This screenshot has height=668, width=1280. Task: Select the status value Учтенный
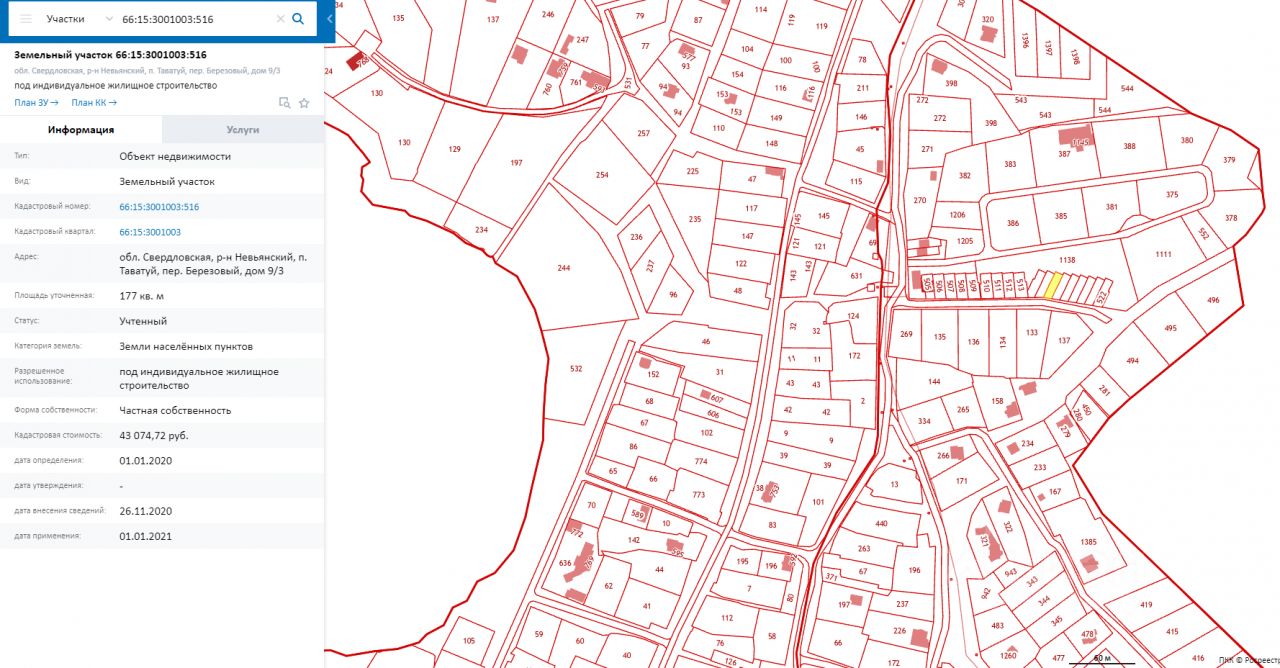point(143,321)
